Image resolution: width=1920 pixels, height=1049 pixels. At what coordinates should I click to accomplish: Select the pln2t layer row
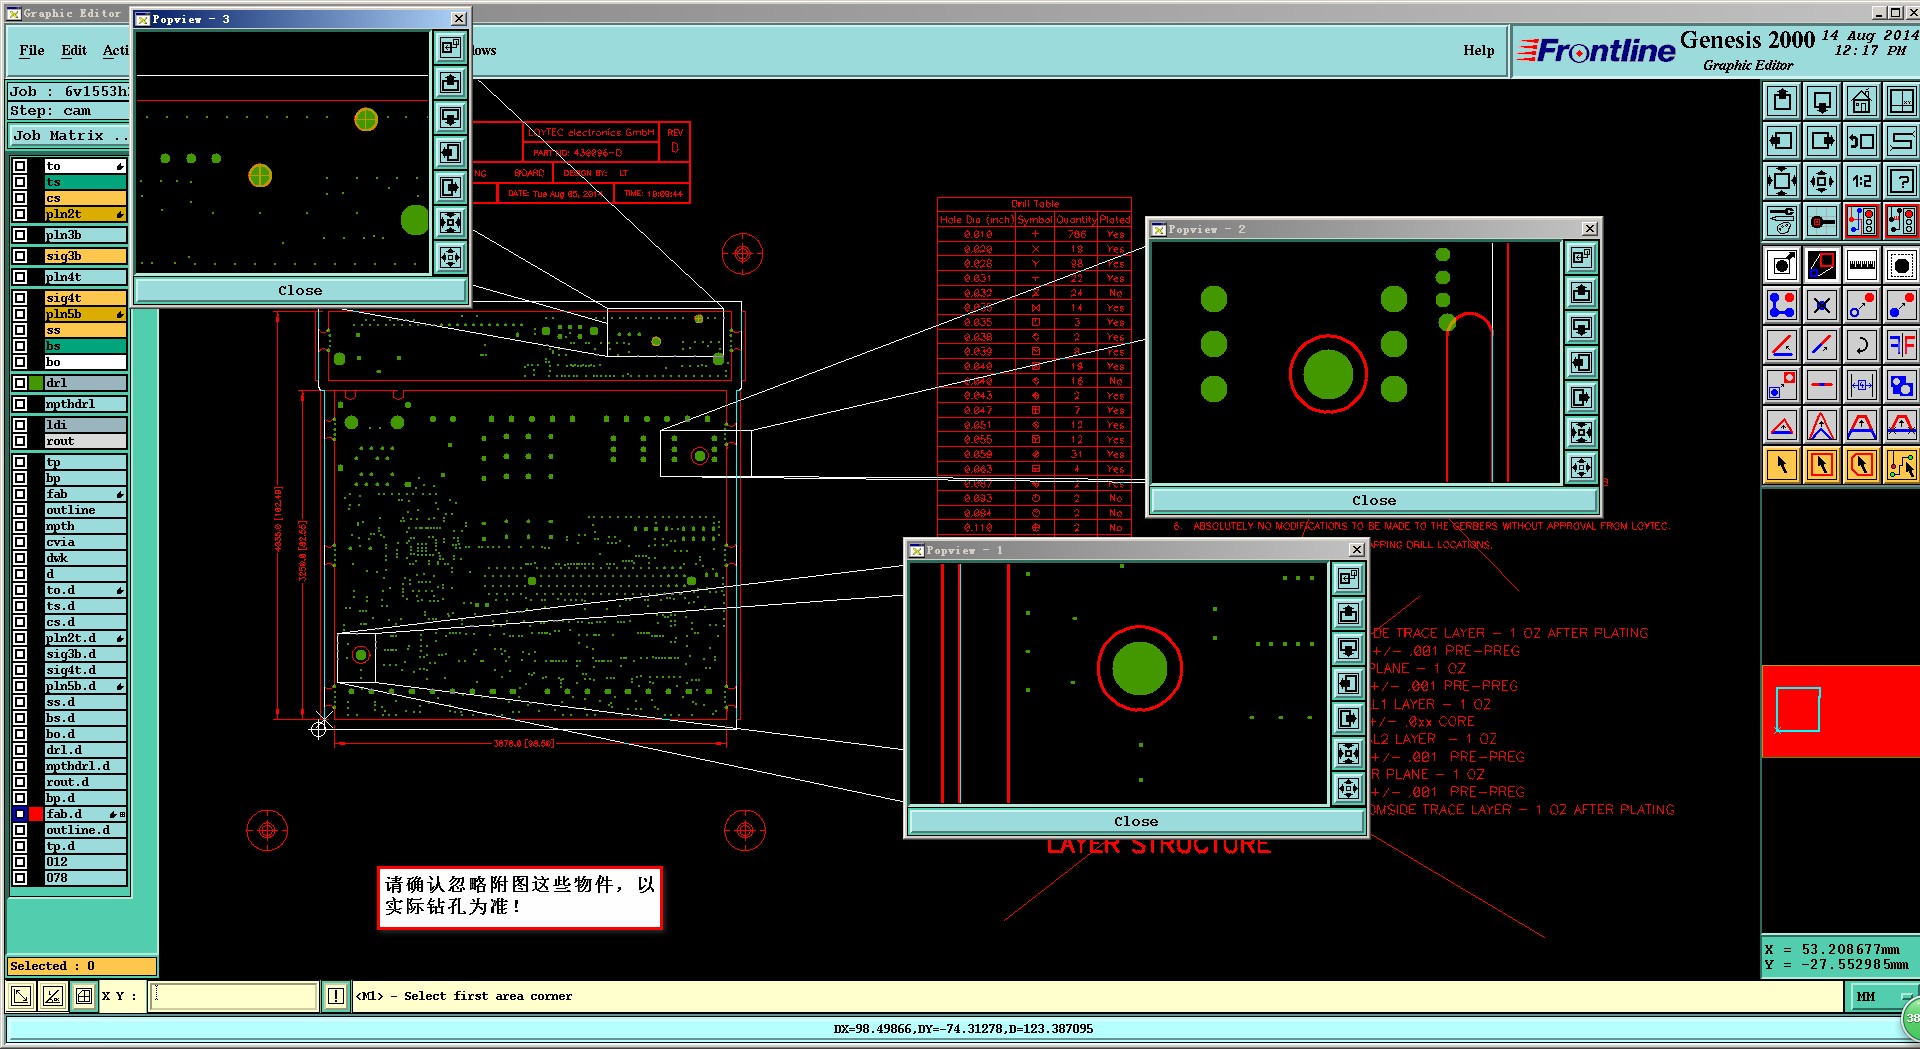(85, 214)
